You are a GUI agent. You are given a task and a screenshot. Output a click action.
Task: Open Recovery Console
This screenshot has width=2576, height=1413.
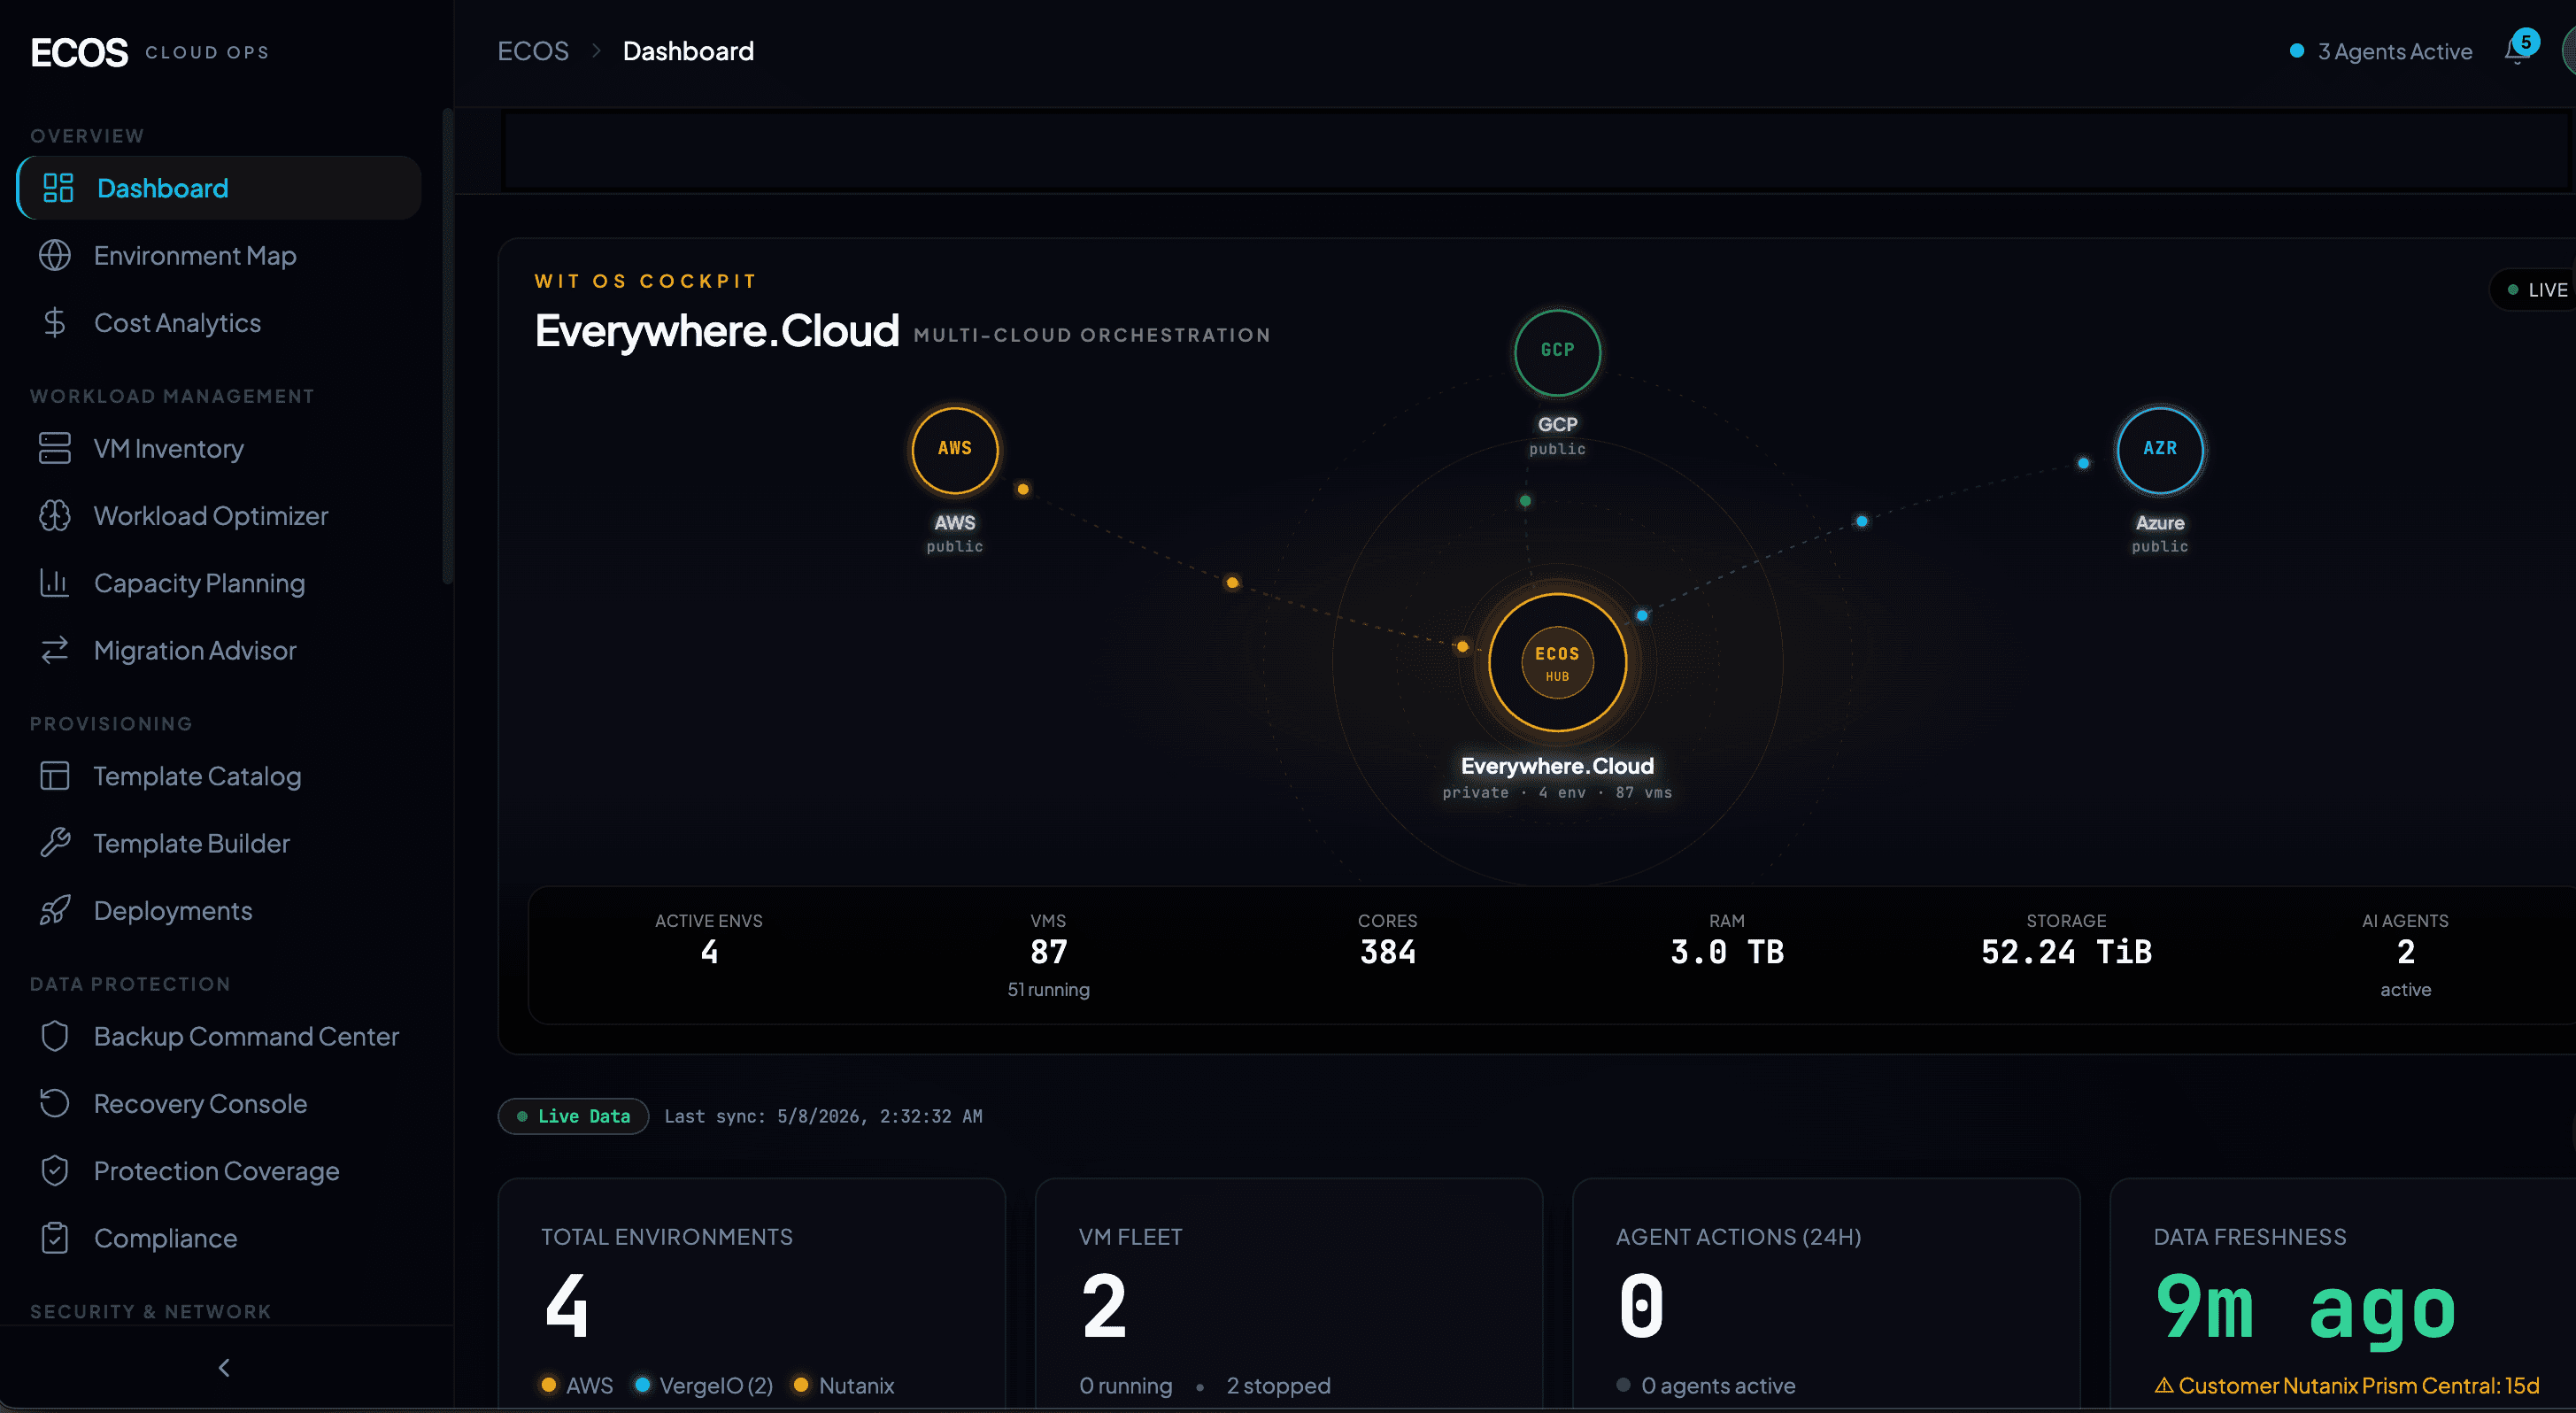[218, 1103]
